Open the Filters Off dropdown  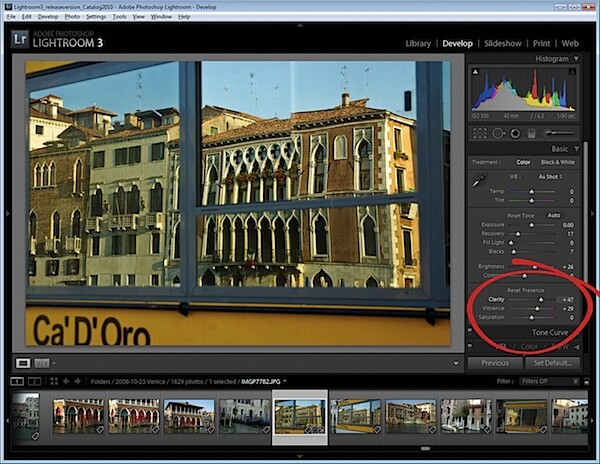[x=549, y=381]
